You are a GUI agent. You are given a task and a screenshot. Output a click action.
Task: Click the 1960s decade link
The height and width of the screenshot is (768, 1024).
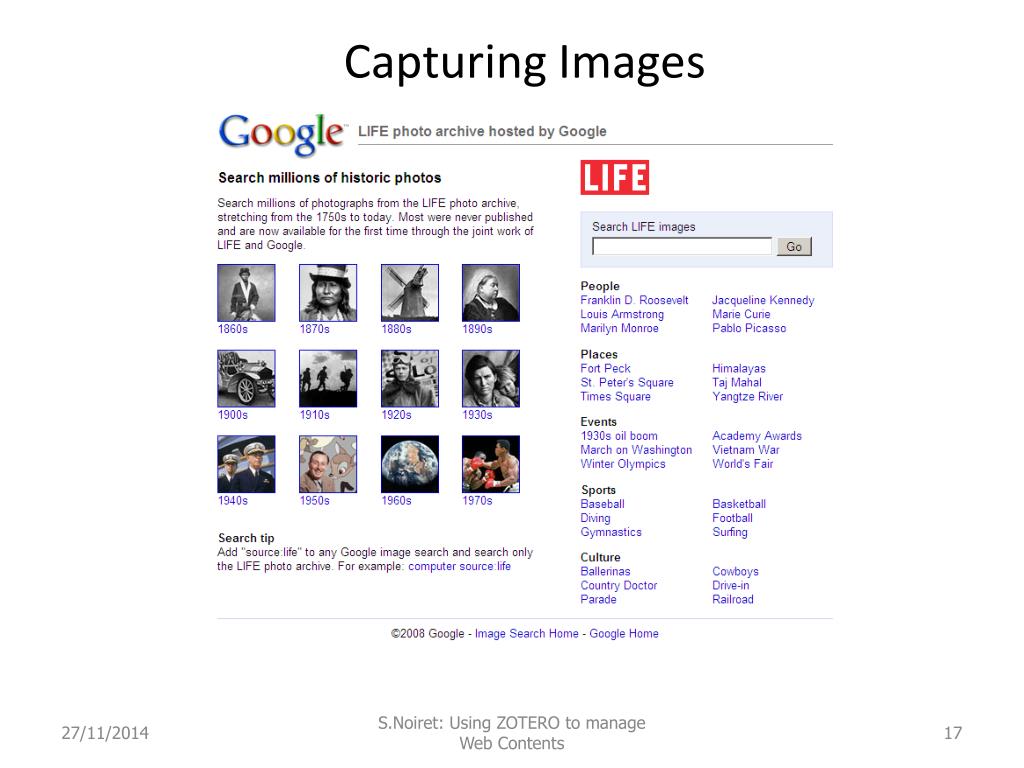pos(396,500)
